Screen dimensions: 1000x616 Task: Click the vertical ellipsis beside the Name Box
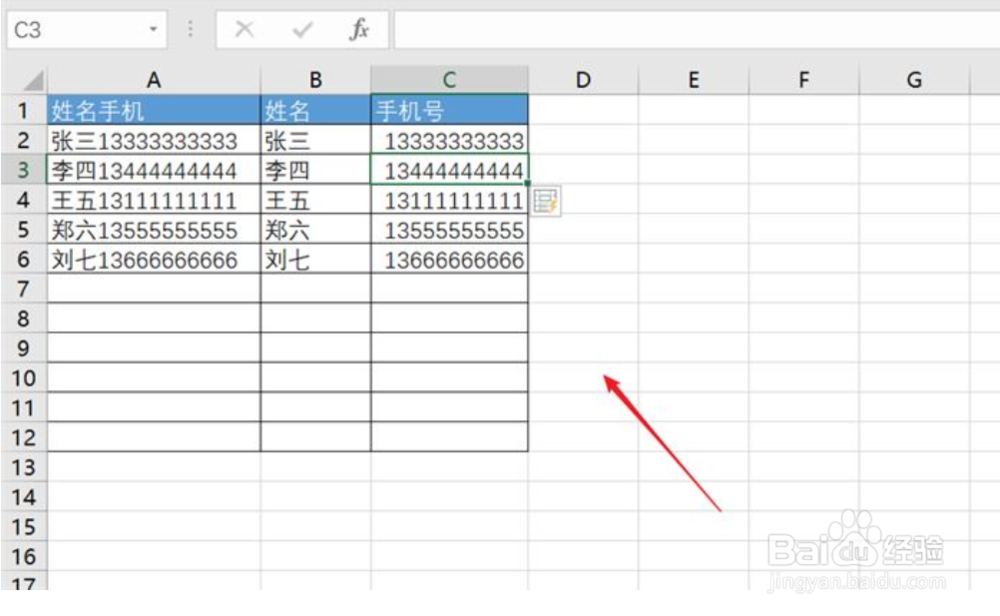(189, 29)
